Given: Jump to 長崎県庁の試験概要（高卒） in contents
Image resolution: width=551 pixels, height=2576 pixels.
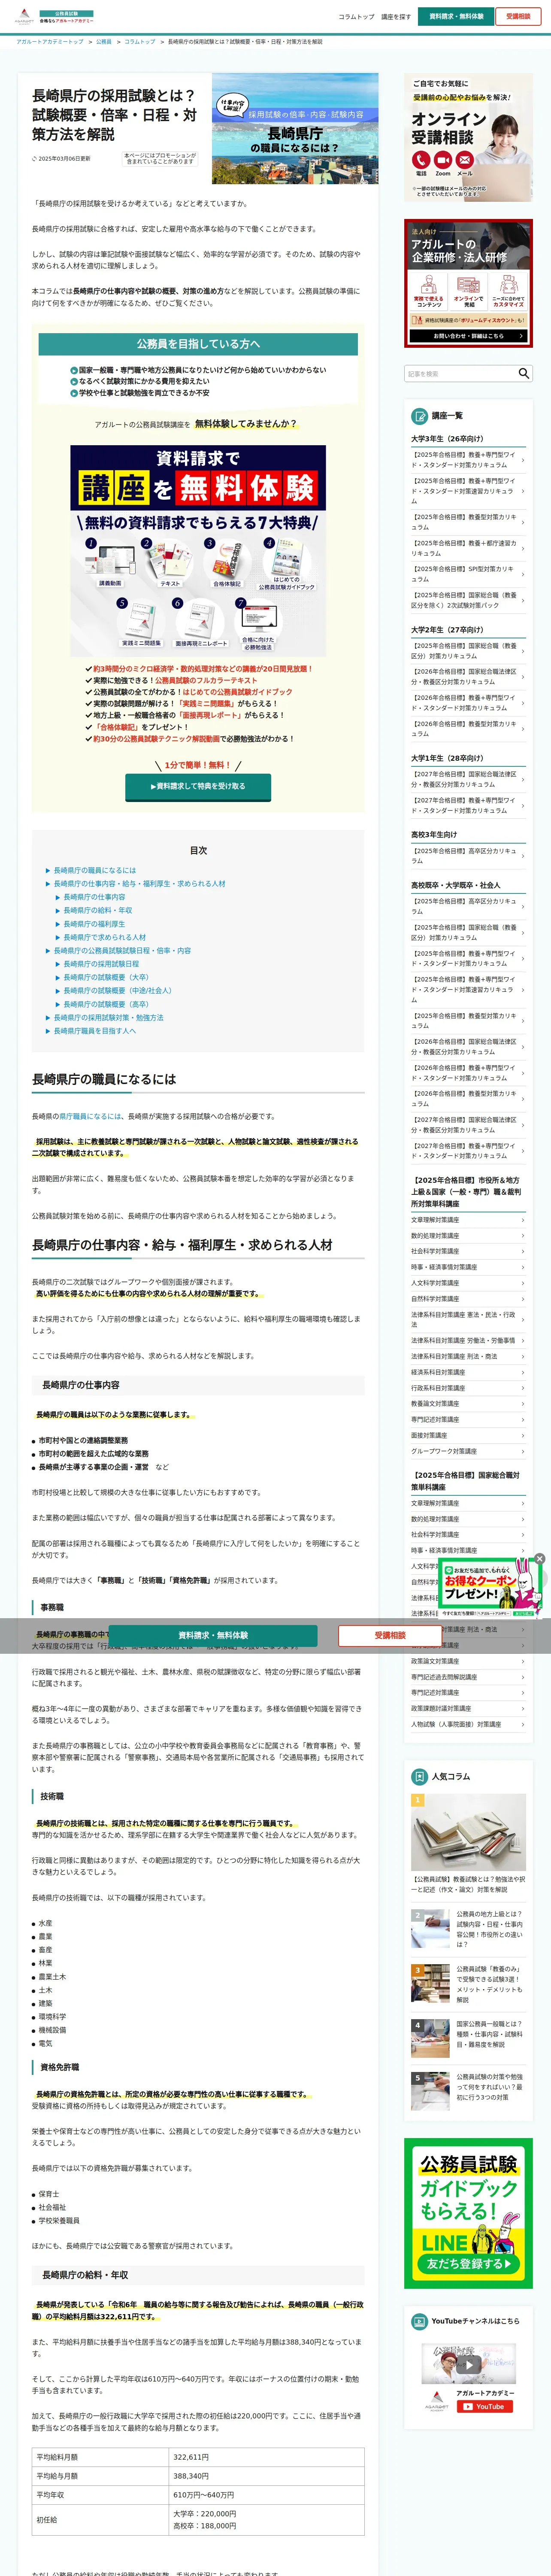Looking at the screenshot, I should tap(106, 1004).
